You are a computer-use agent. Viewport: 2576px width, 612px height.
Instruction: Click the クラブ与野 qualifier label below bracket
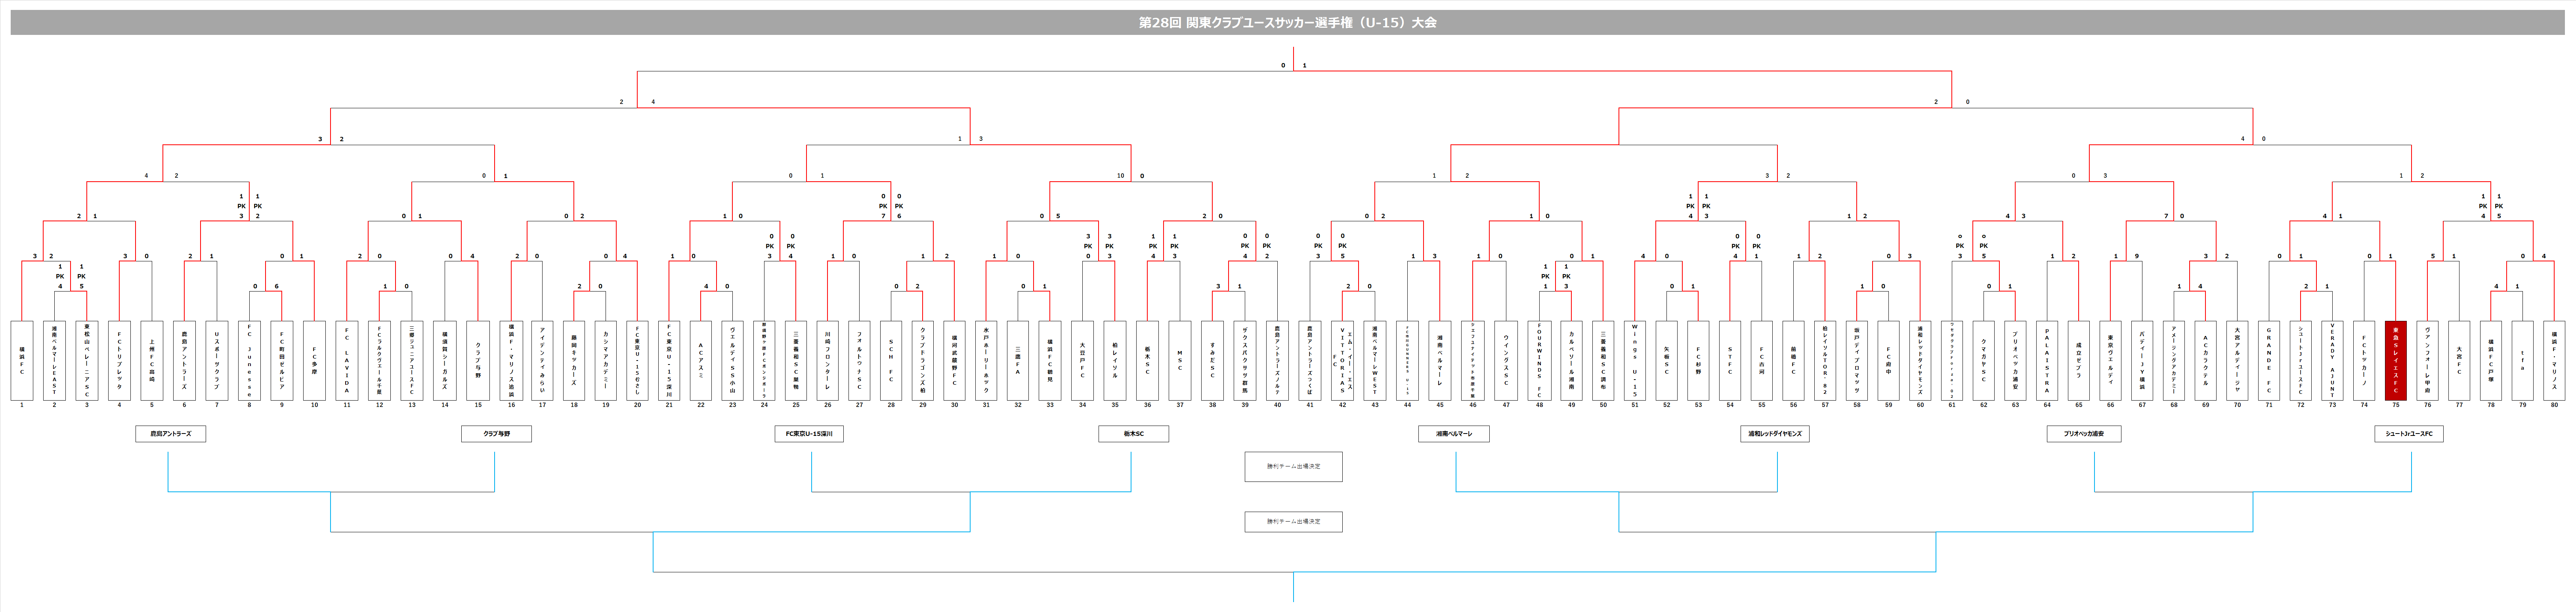pyautogui.click(x=496, y=434)
